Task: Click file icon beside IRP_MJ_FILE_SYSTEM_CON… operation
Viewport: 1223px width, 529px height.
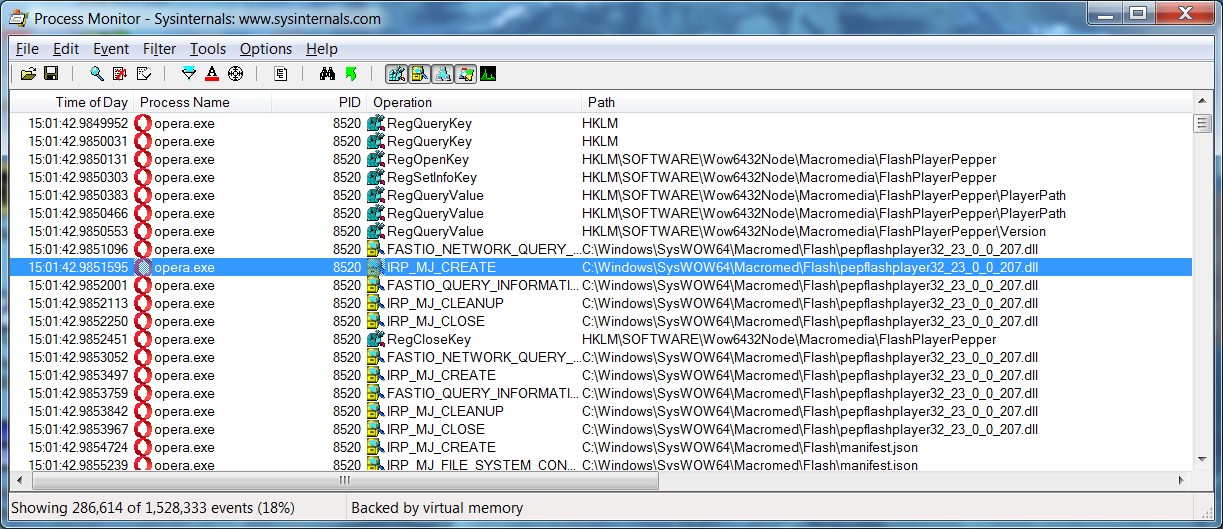Action: [376, 465]
